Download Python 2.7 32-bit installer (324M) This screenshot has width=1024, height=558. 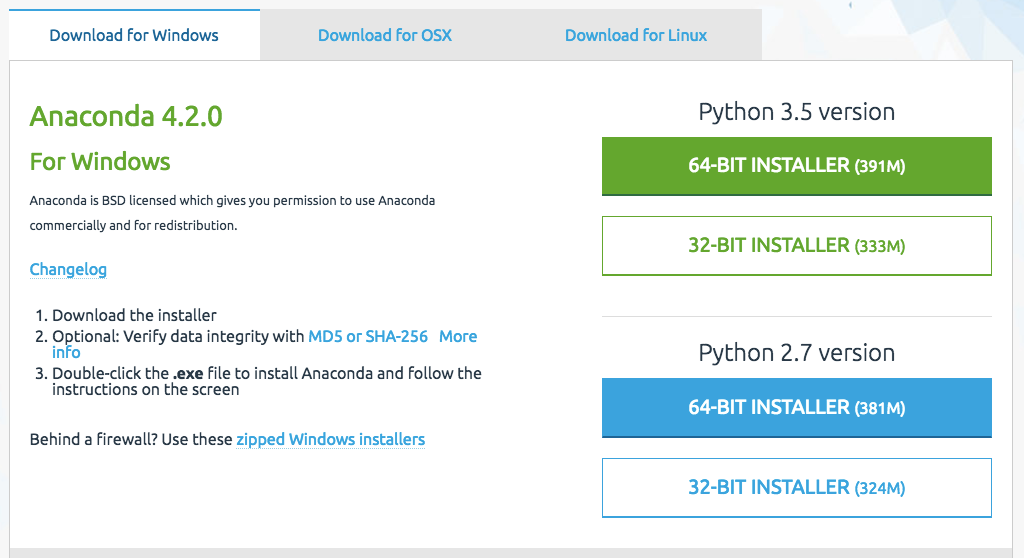(x=797, y=487)
